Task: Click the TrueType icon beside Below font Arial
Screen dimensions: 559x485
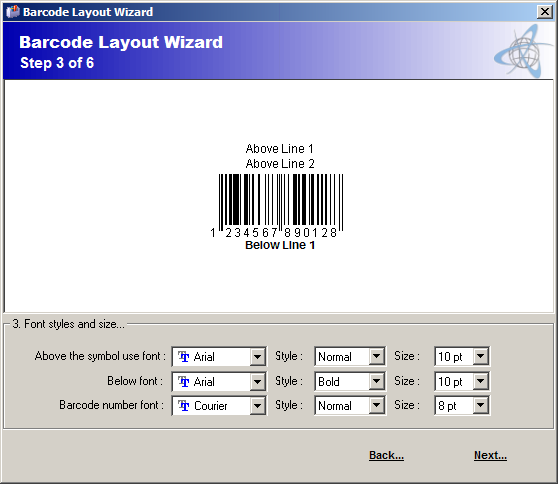Action: [x=184, y=381]
